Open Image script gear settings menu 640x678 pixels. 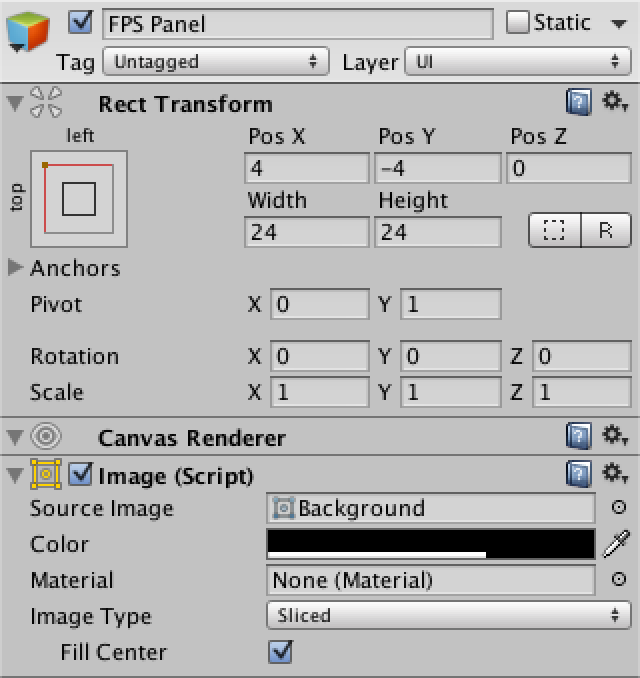[x=614, y=474]
